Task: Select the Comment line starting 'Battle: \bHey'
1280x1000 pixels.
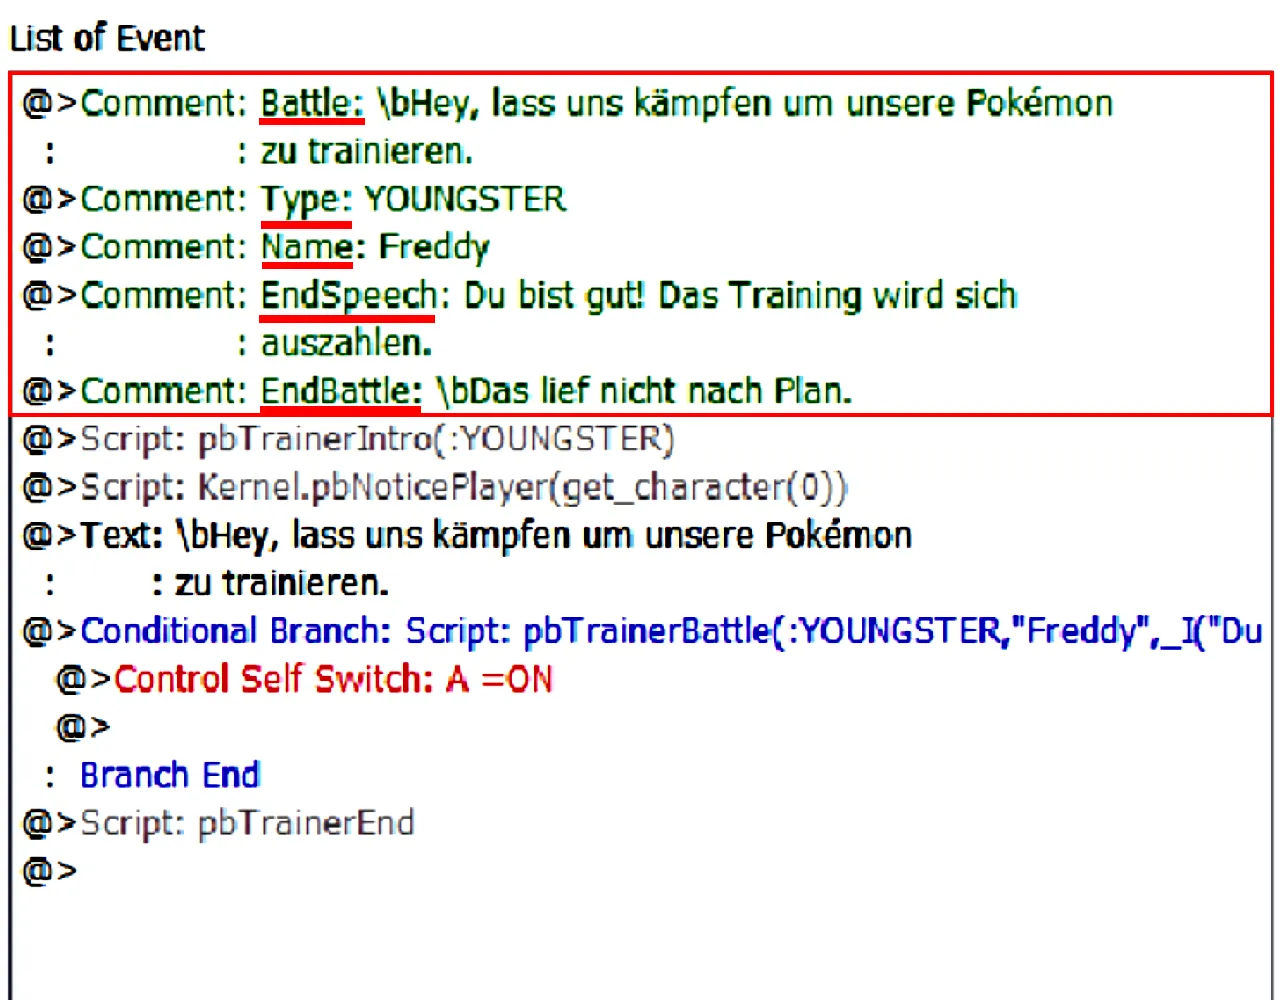Action: [567, 104]
